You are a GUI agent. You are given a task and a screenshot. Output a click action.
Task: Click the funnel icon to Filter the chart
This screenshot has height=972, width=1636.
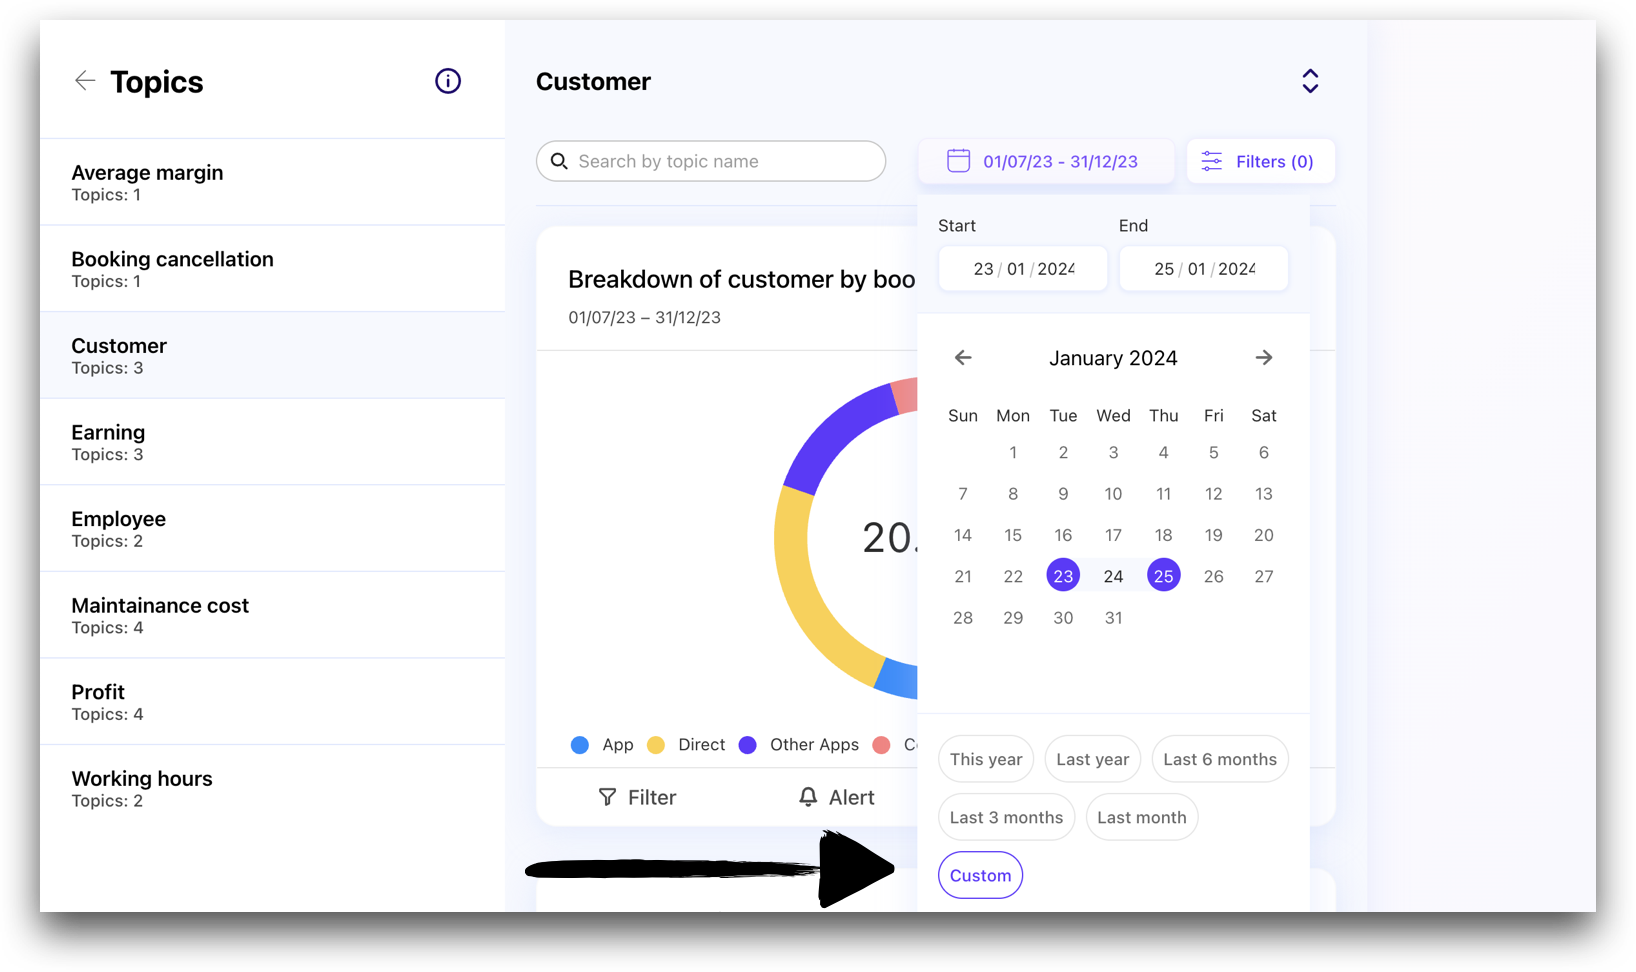click(x=609, y=797)
